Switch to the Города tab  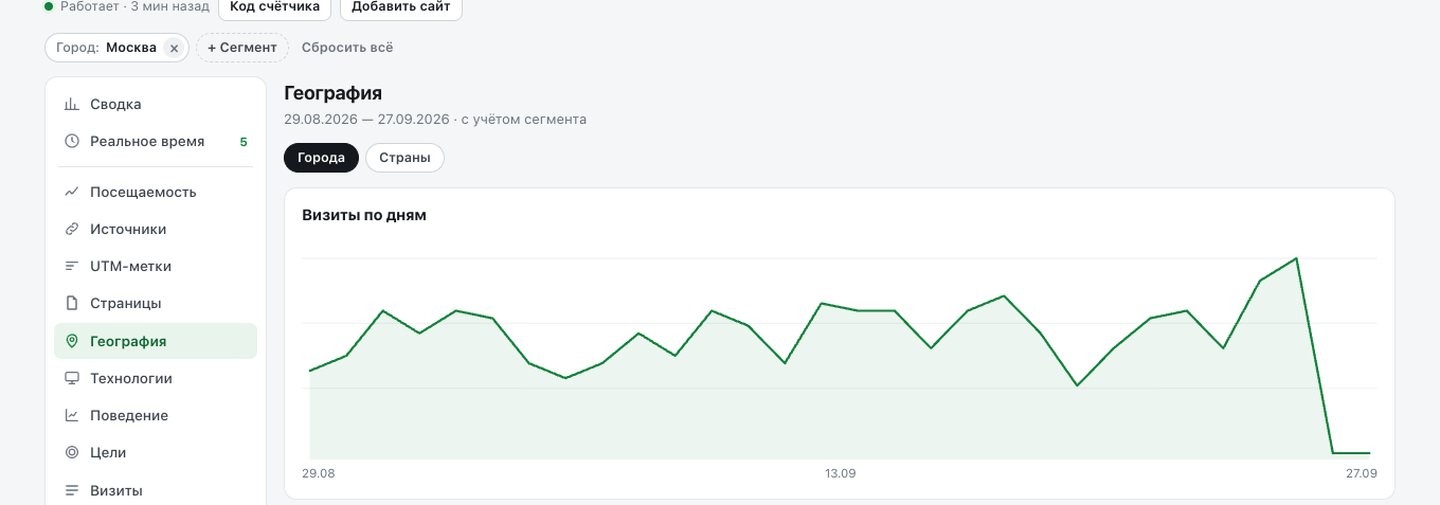[x=321, y=158]
